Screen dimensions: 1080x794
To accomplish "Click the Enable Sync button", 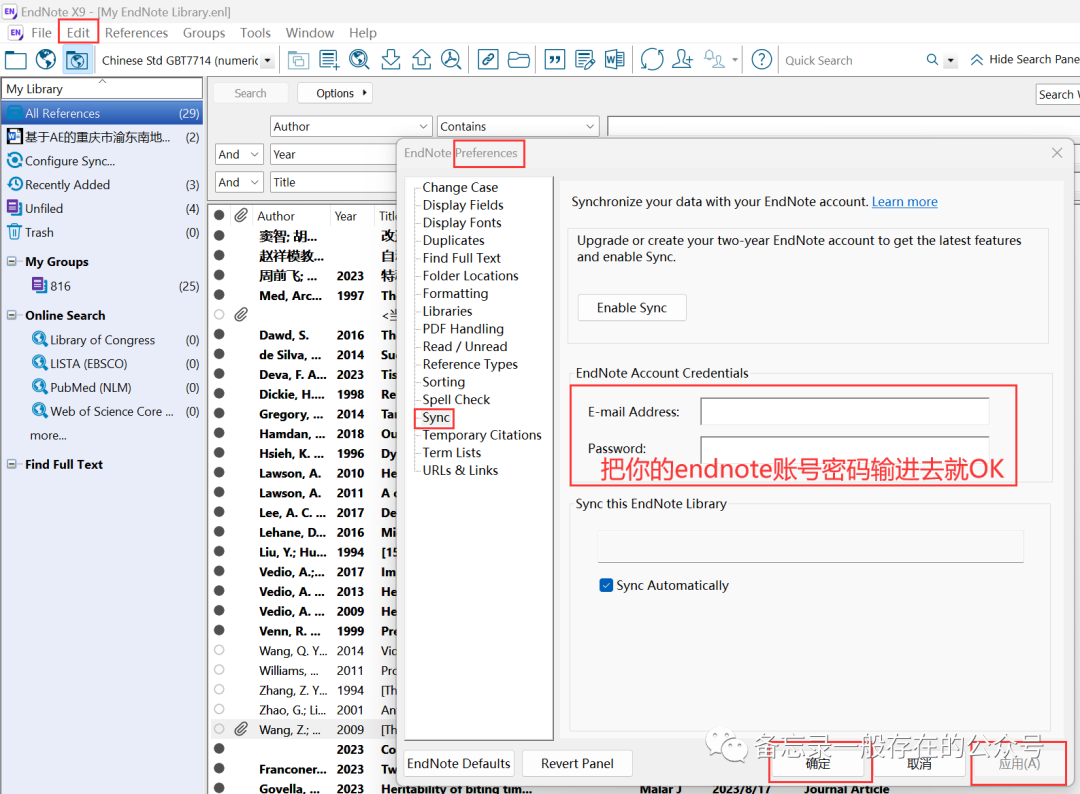I will pyautogui.click(x=632, y=308).
